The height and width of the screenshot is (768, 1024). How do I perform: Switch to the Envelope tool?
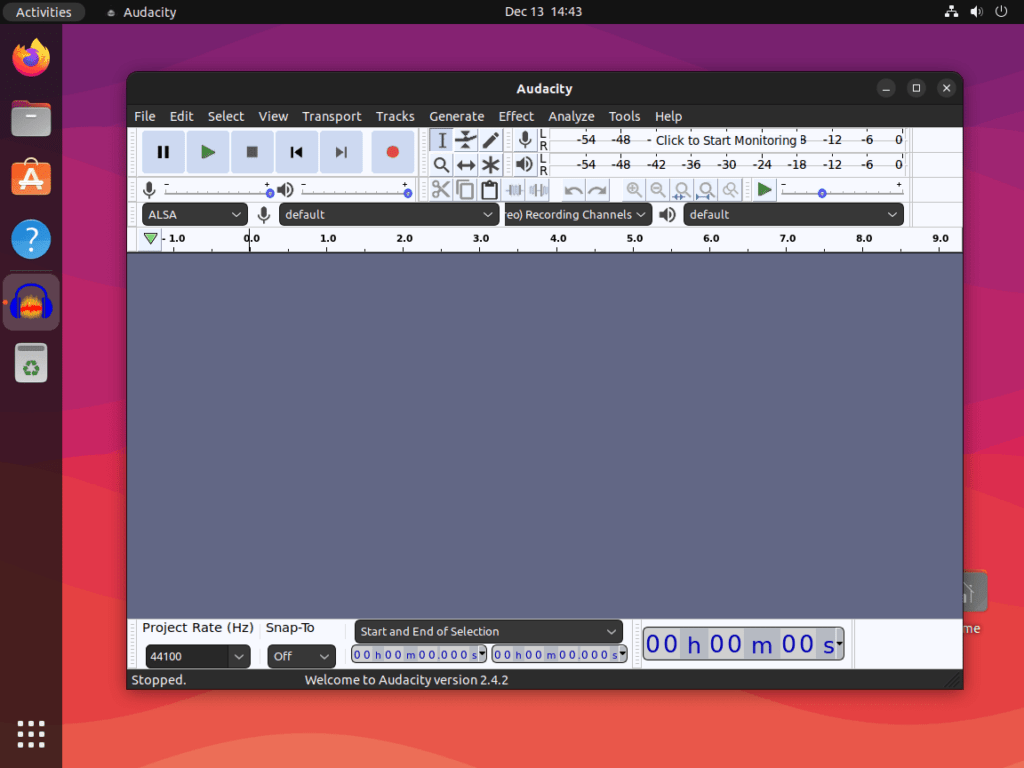point(466,140)
